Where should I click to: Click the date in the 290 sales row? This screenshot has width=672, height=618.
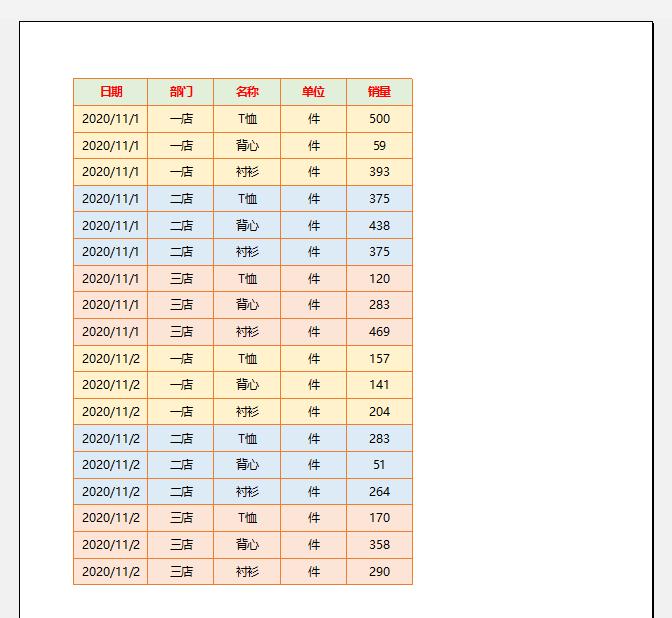(111, 572)
